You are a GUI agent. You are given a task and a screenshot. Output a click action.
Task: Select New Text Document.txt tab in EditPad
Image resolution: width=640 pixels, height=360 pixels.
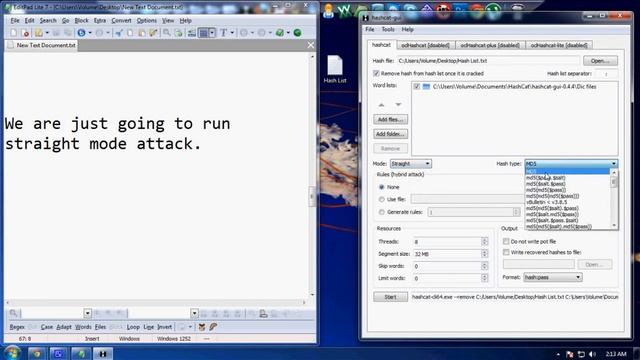(42, 45)
